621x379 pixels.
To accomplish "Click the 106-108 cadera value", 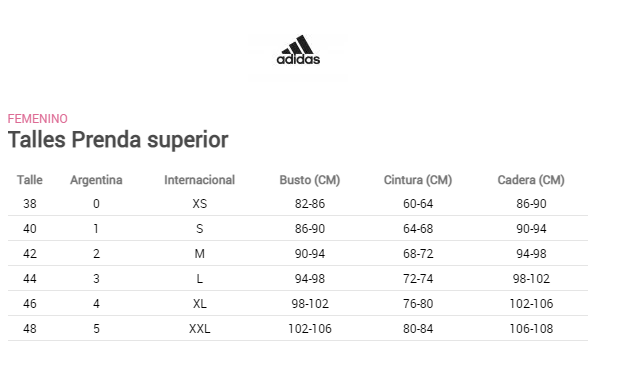I will 531,329.
